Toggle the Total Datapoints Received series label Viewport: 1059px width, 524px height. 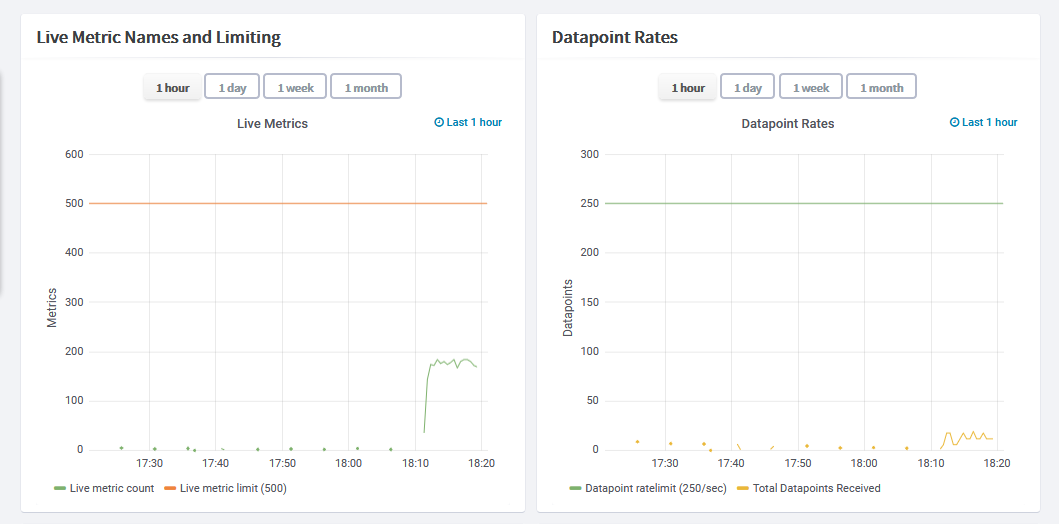[817, 488]
